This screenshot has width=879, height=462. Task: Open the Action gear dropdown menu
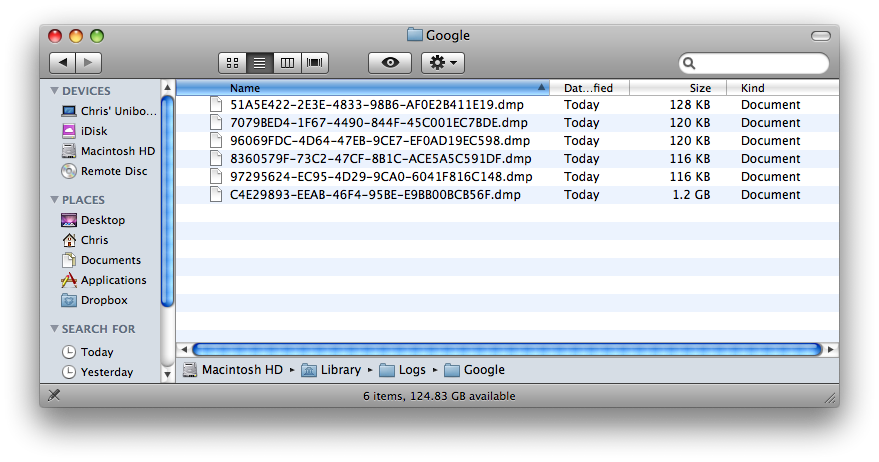point(443,63)
